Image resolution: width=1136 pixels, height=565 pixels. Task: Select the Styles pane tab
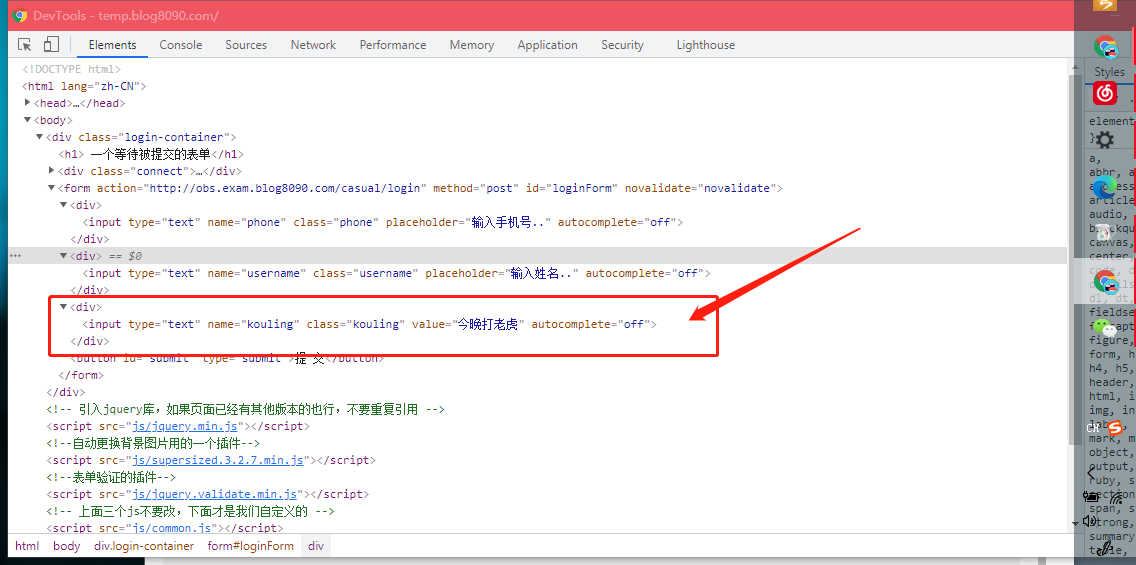click(1109, 72)
